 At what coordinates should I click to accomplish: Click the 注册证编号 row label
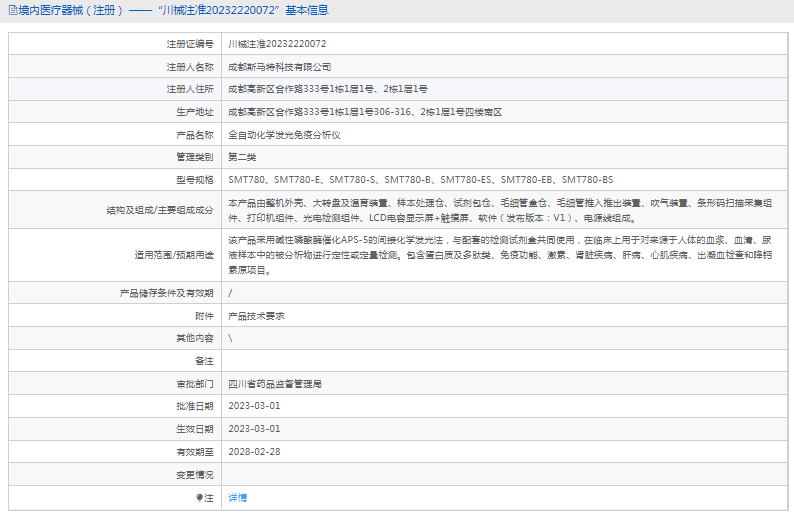coord(190,44)
